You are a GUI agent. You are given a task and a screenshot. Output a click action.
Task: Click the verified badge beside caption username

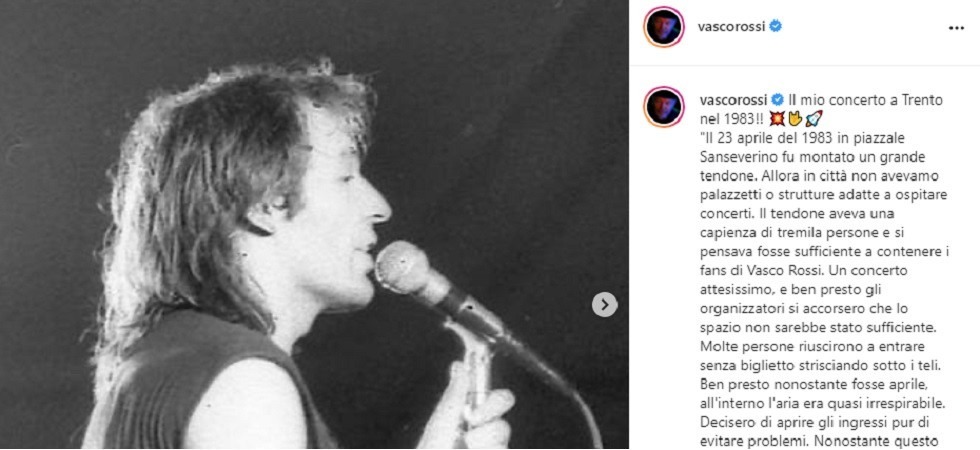tap(777, 100)
